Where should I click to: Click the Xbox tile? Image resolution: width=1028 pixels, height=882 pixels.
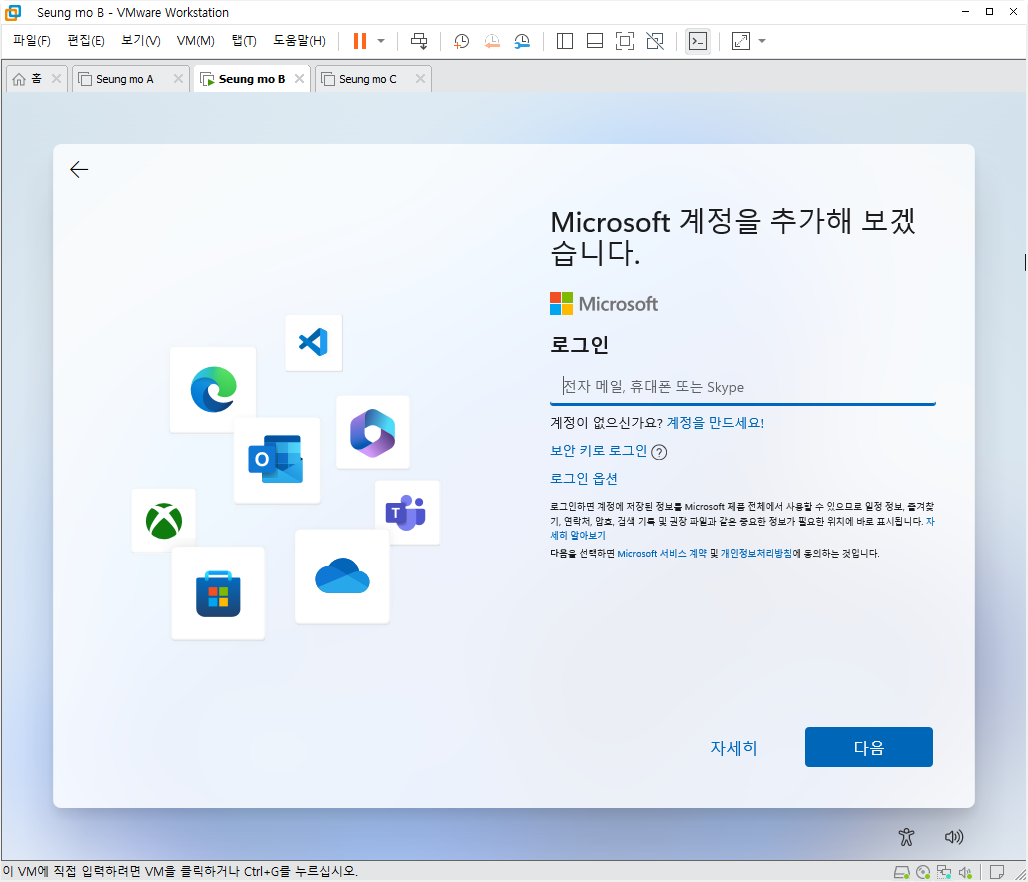tap(163, 521)
